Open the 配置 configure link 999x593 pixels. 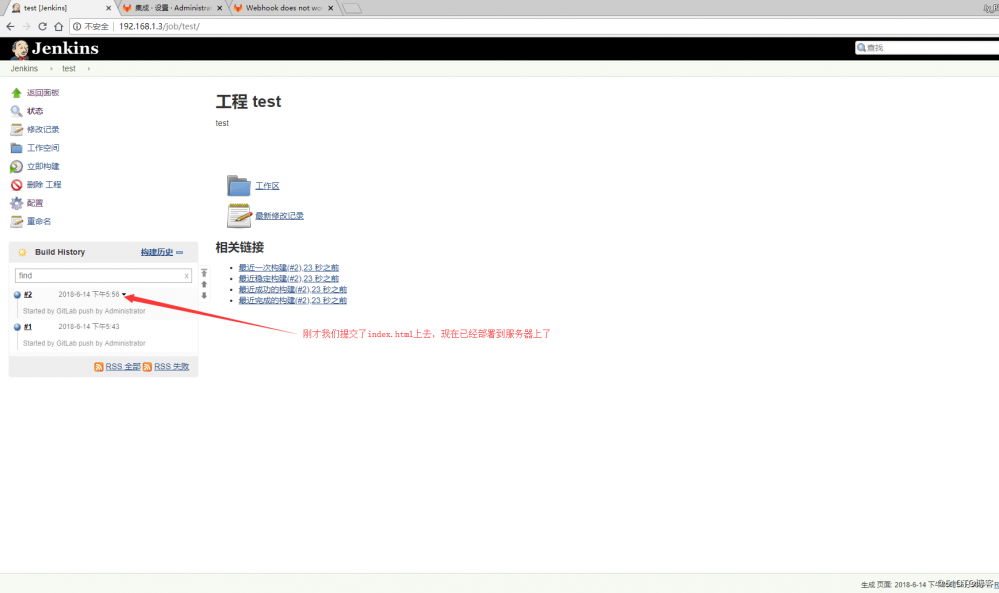(x=35, y=203)
